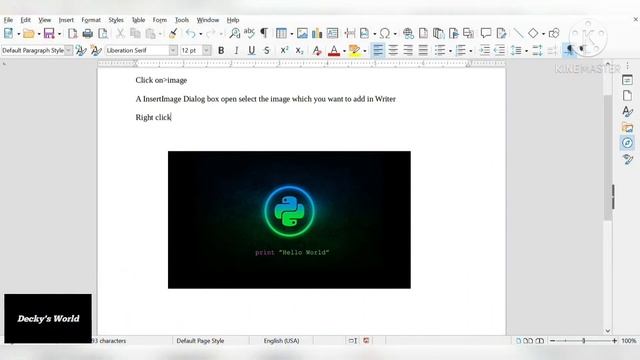Click Default Page Style in status bar
The height and width of the screenshot is (360, 640).
click(200, 340)
